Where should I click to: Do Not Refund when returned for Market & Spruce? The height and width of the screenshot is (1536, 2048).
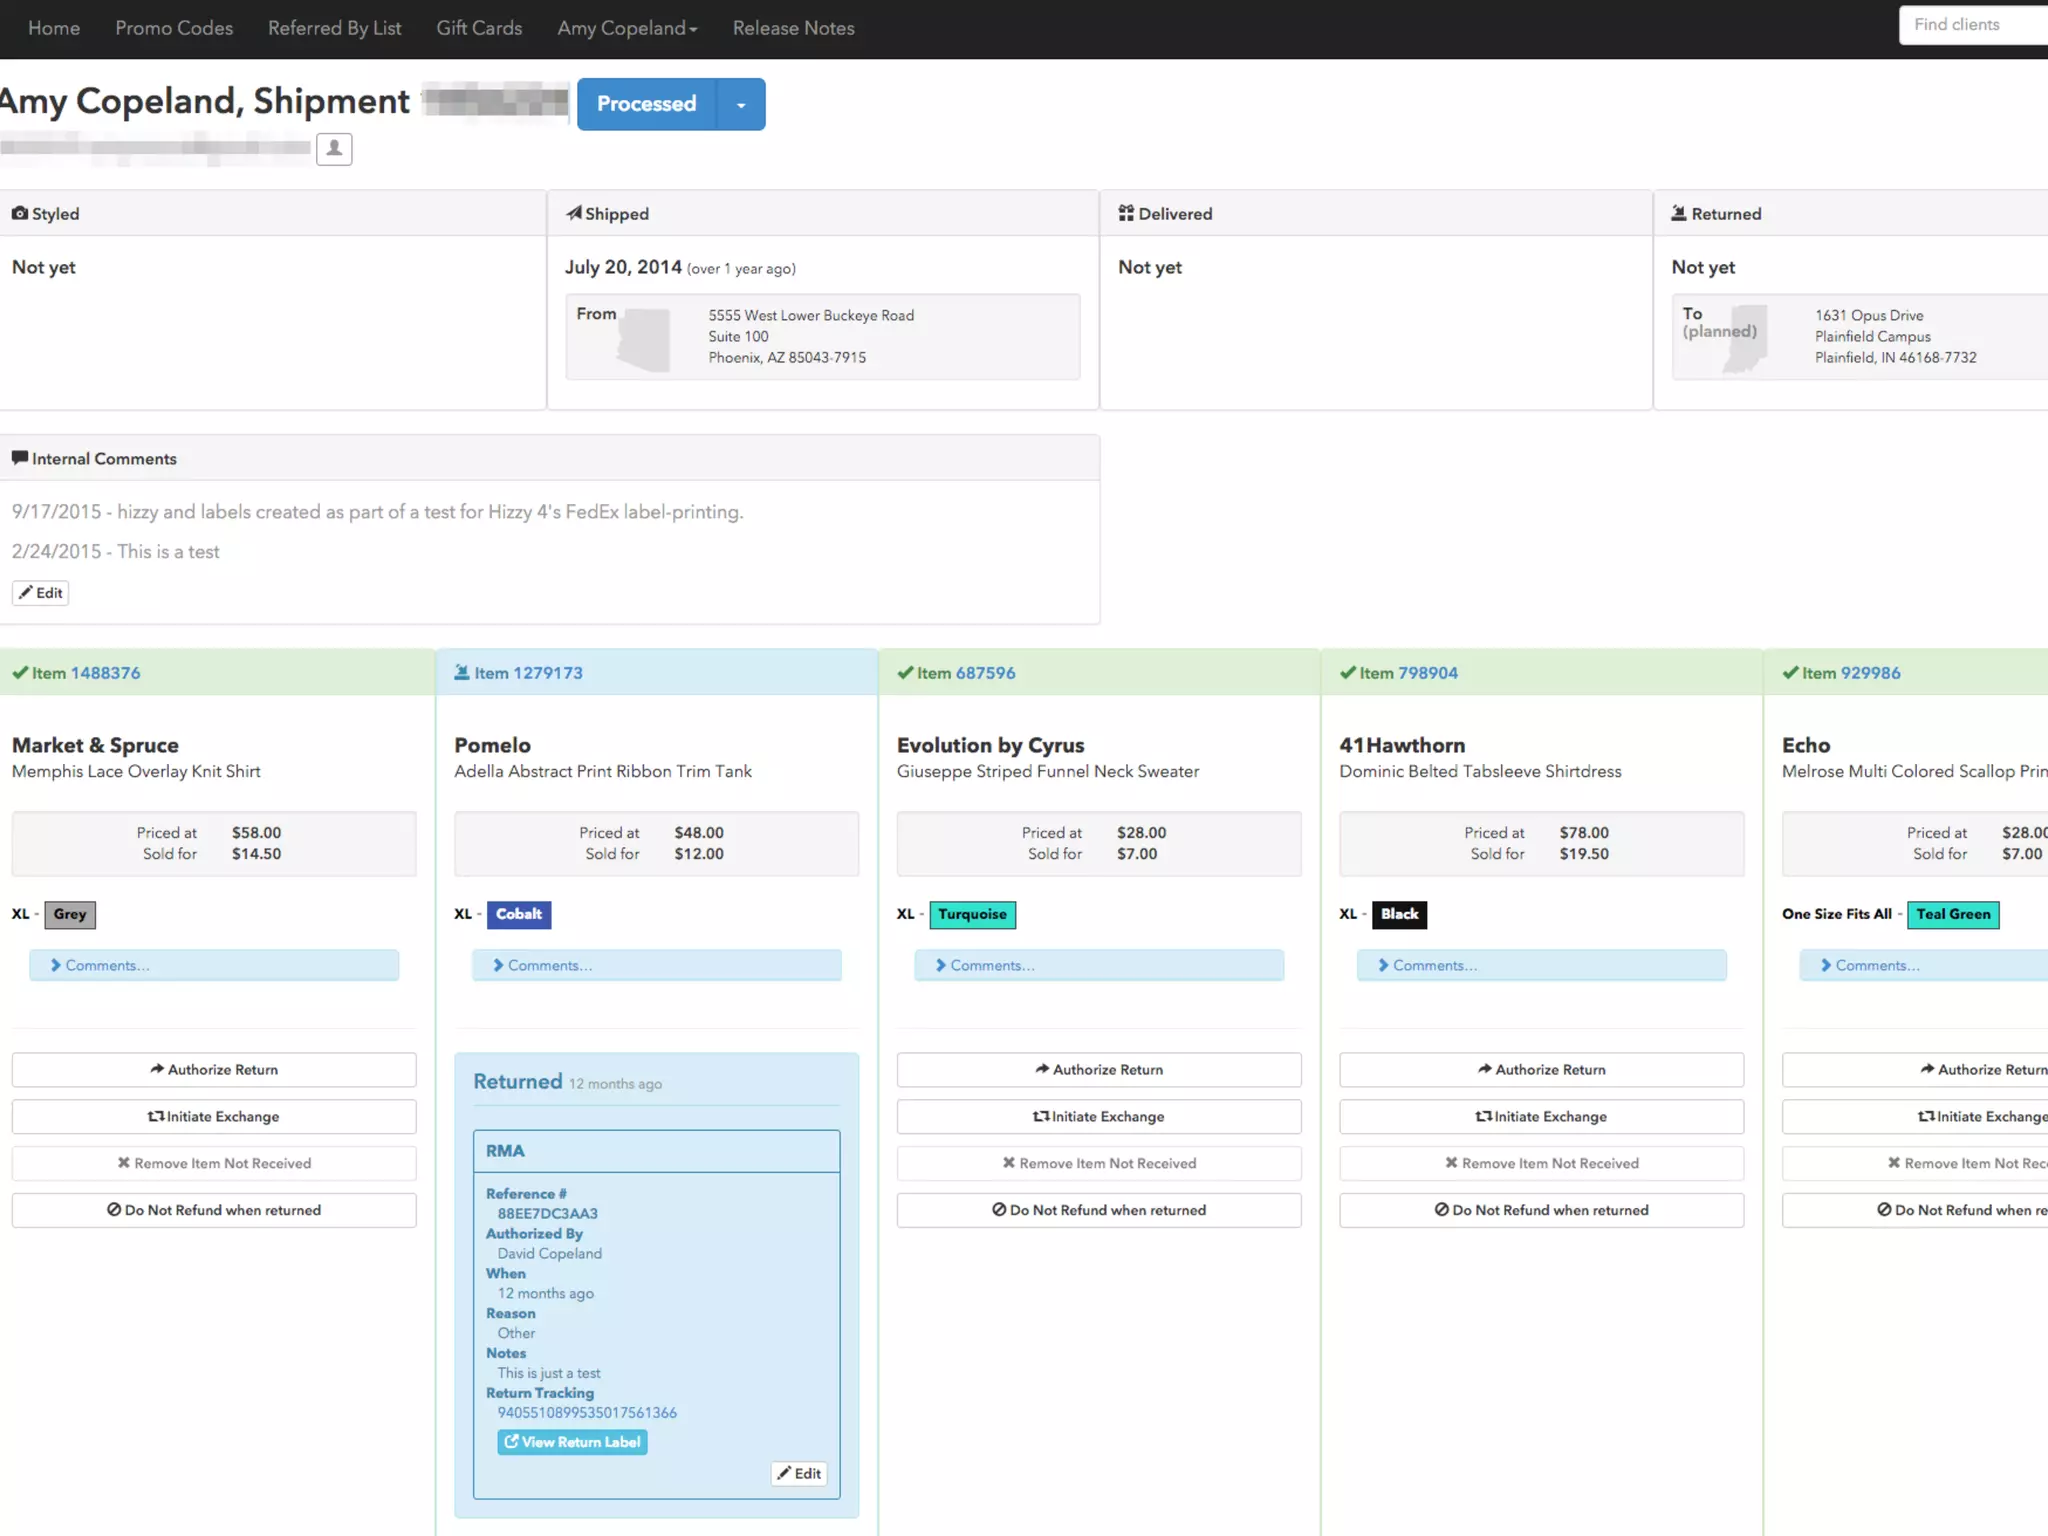[x=214, y=1211]
